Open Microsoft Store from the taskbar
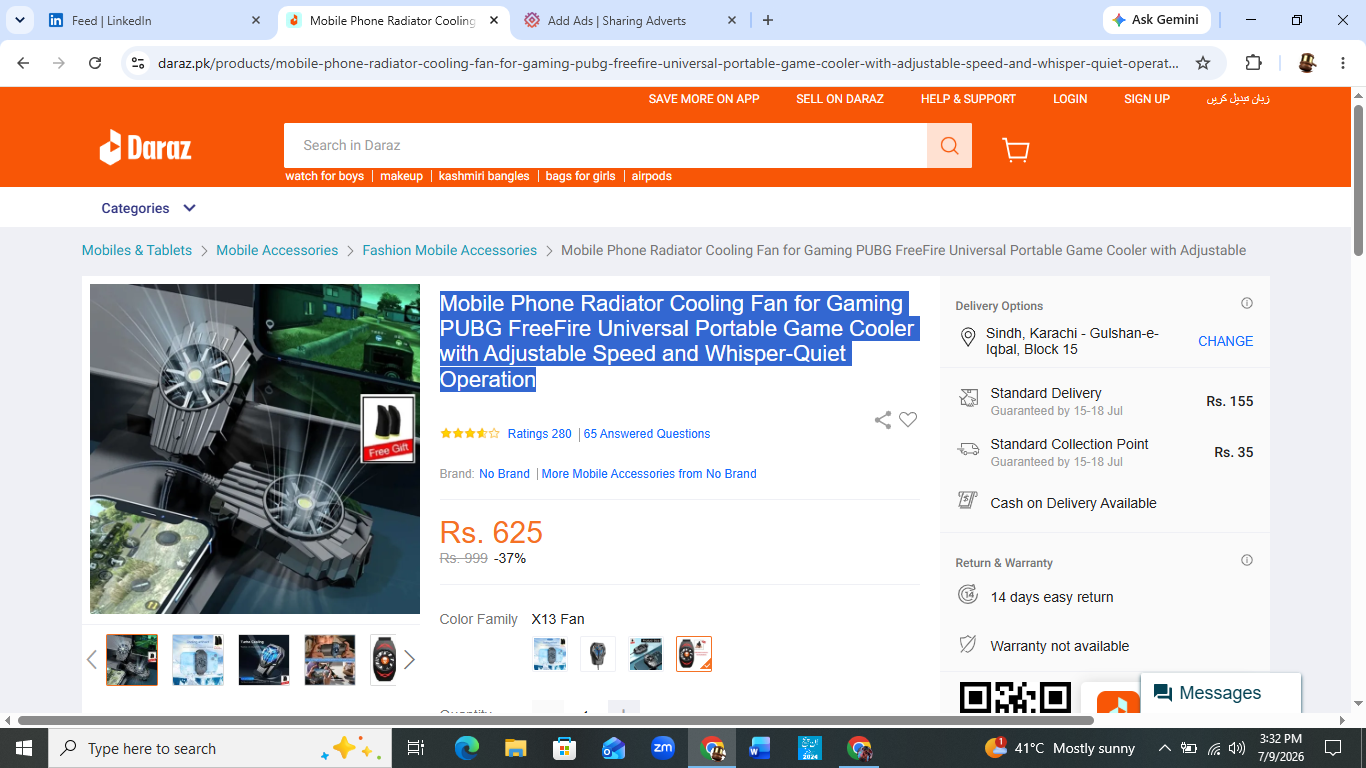The height and width of the screenshot is (768, 1366). (564, 748)
